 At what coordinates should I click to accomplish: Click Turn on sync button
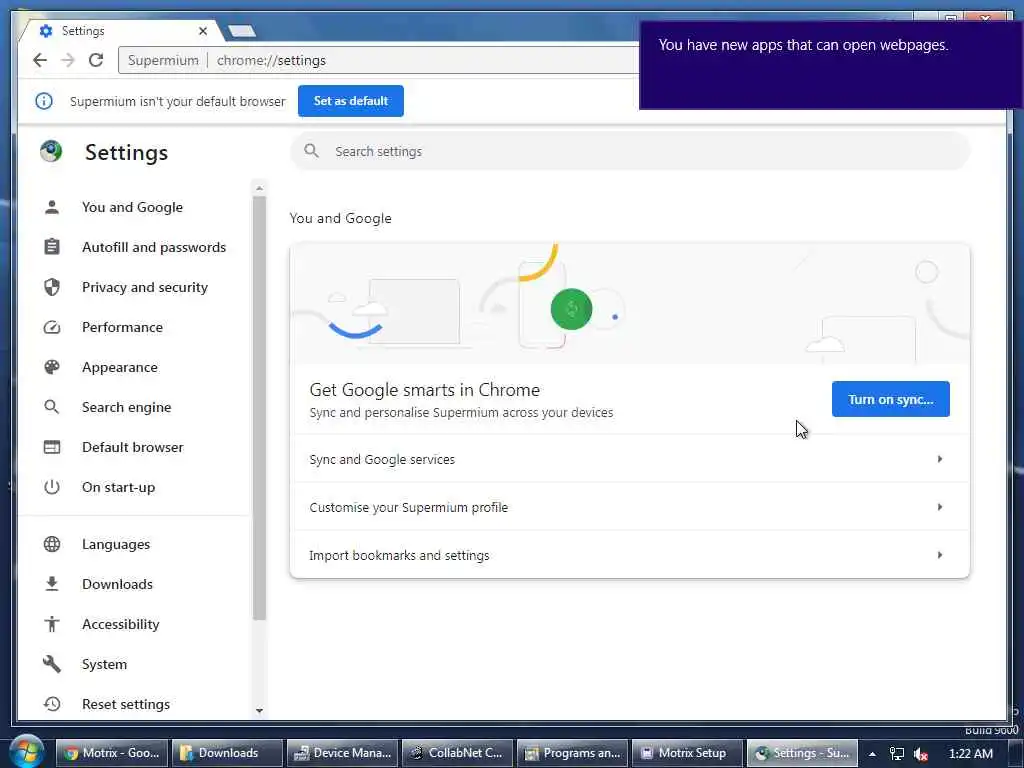890,399
